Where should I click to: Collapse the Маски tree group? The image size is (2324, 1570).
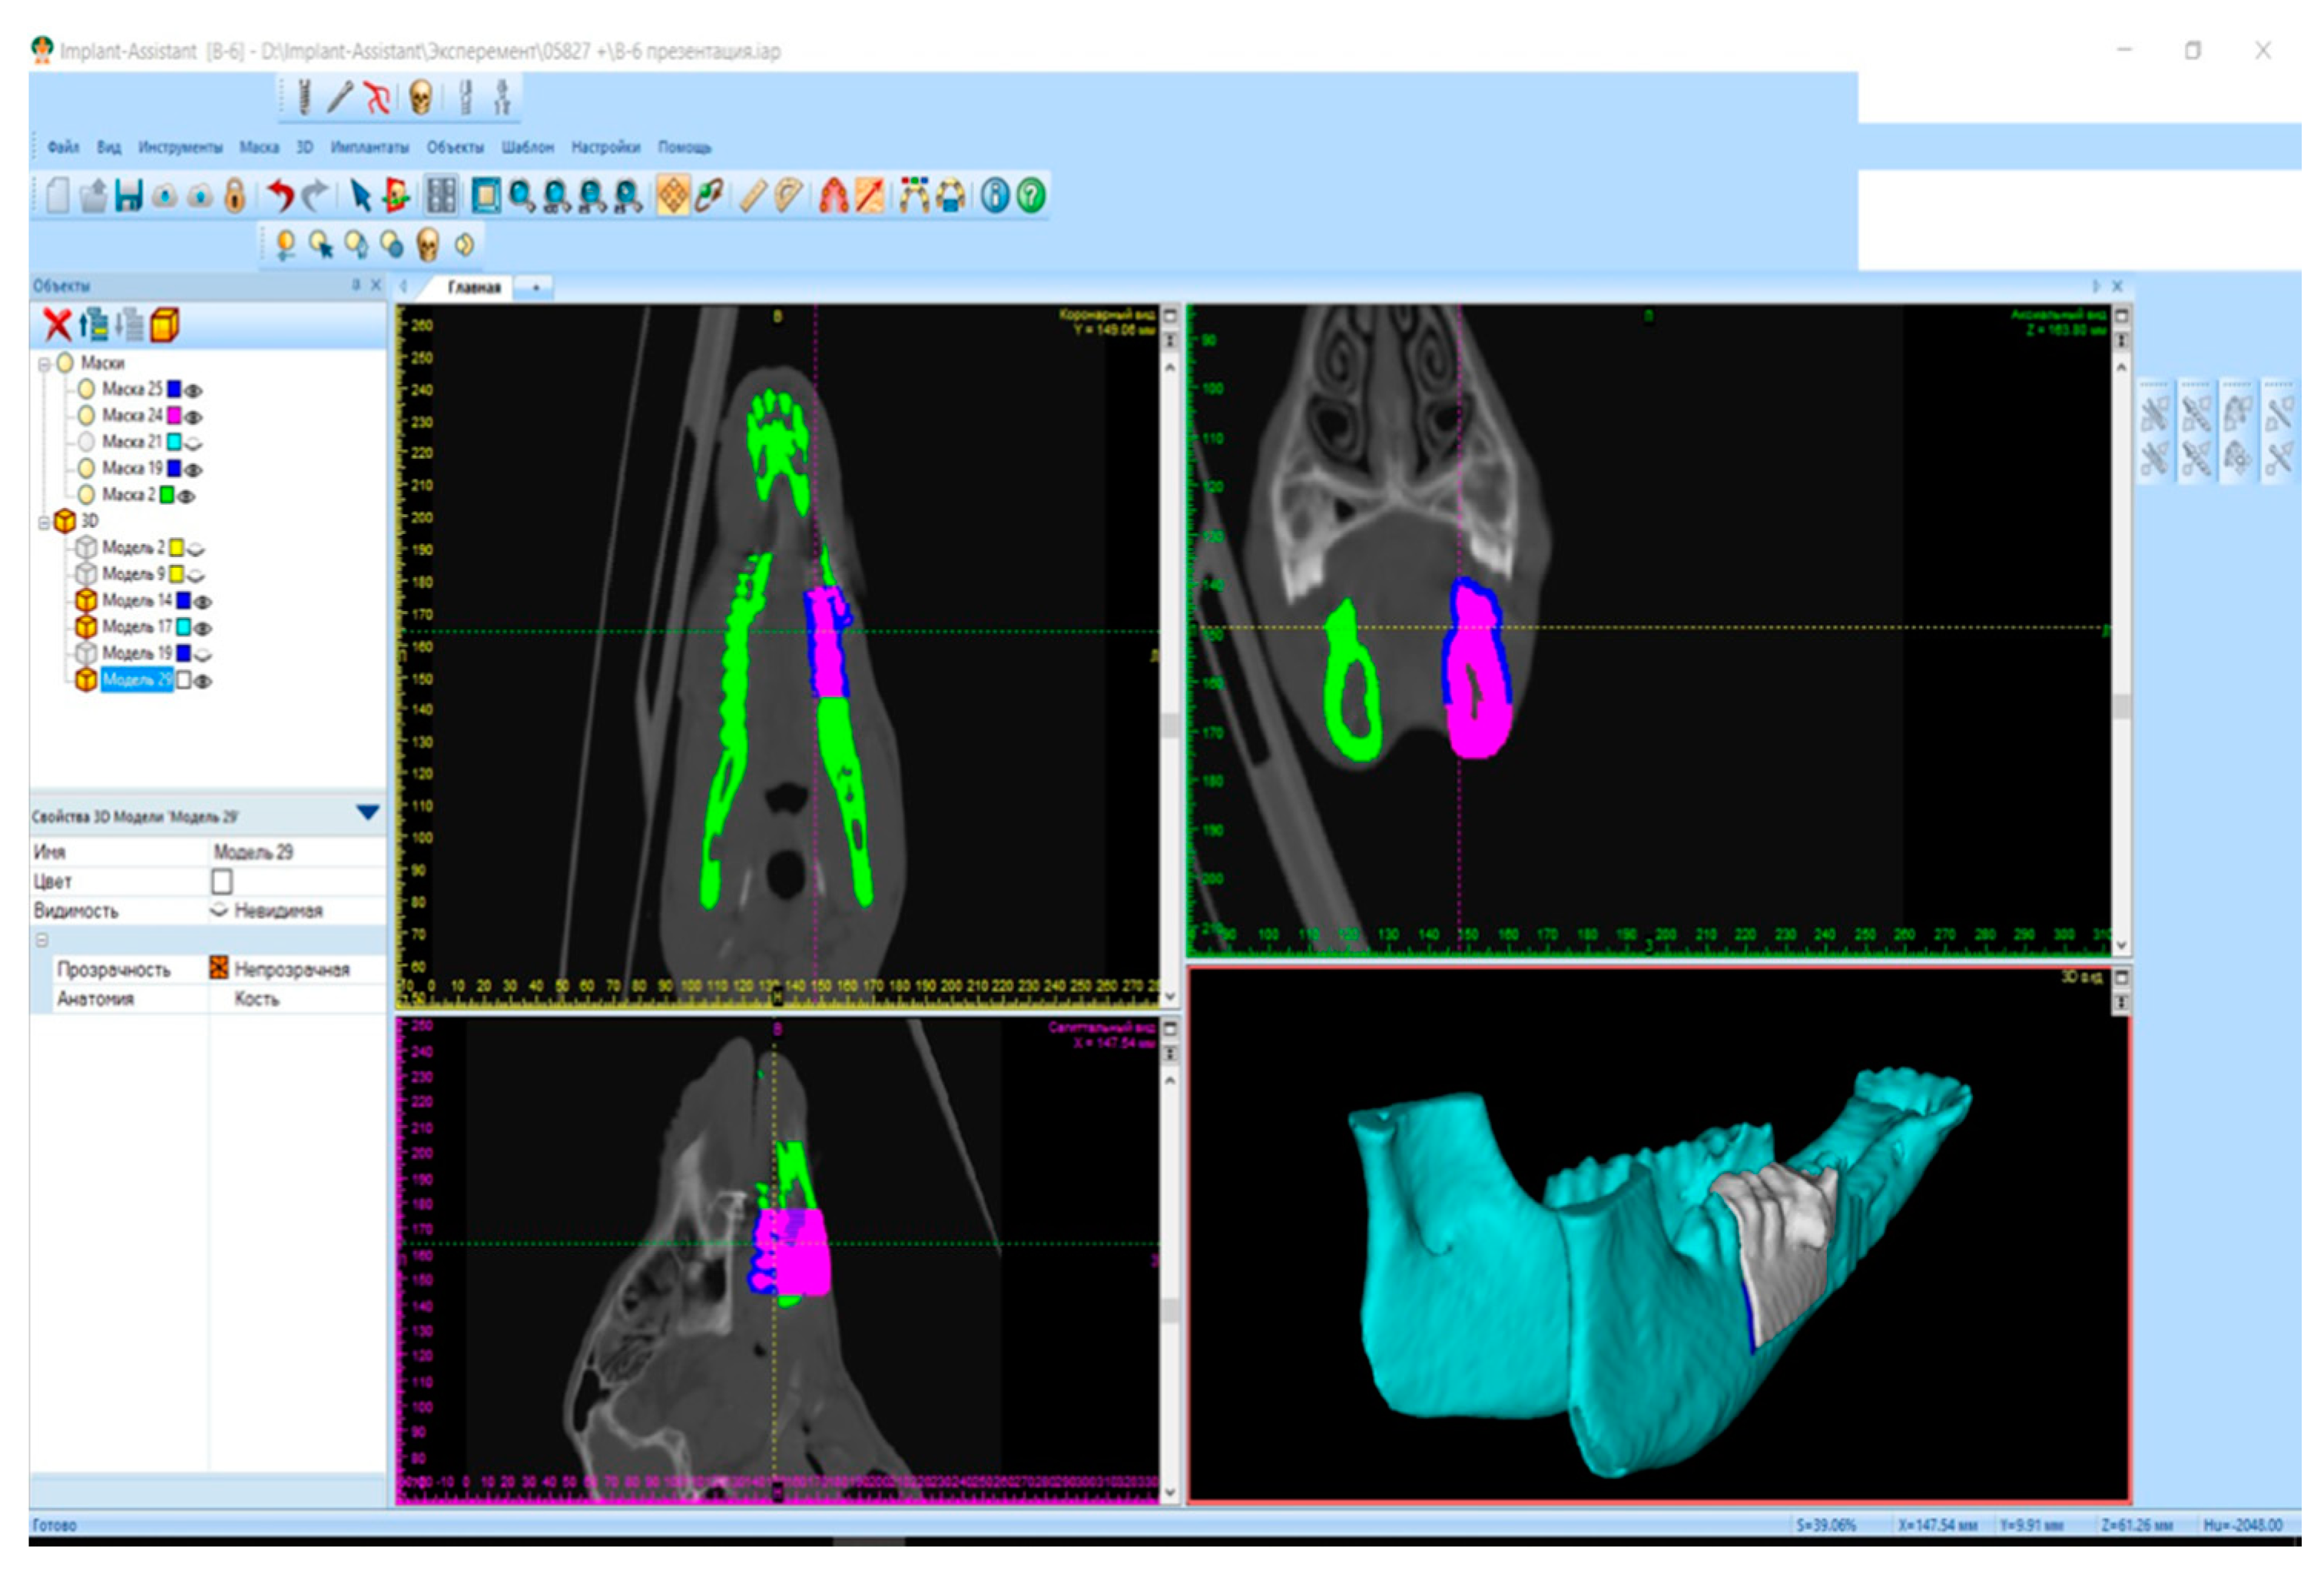click(44, 365)
